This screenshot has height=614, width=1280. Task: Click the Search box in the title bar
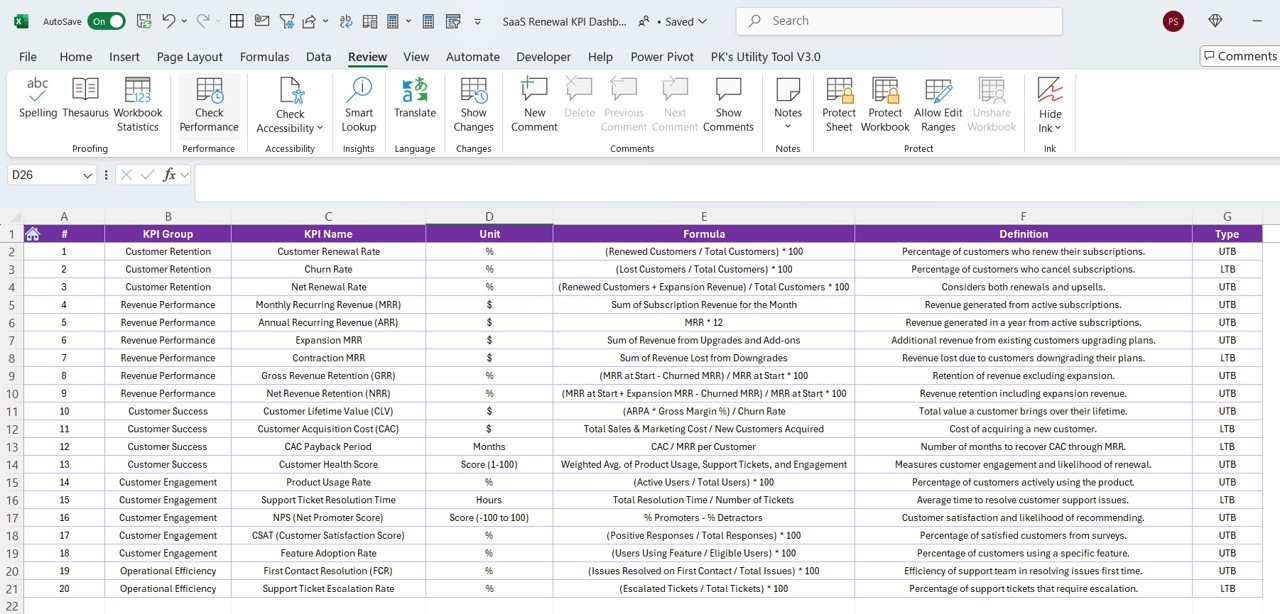[899, 21]
